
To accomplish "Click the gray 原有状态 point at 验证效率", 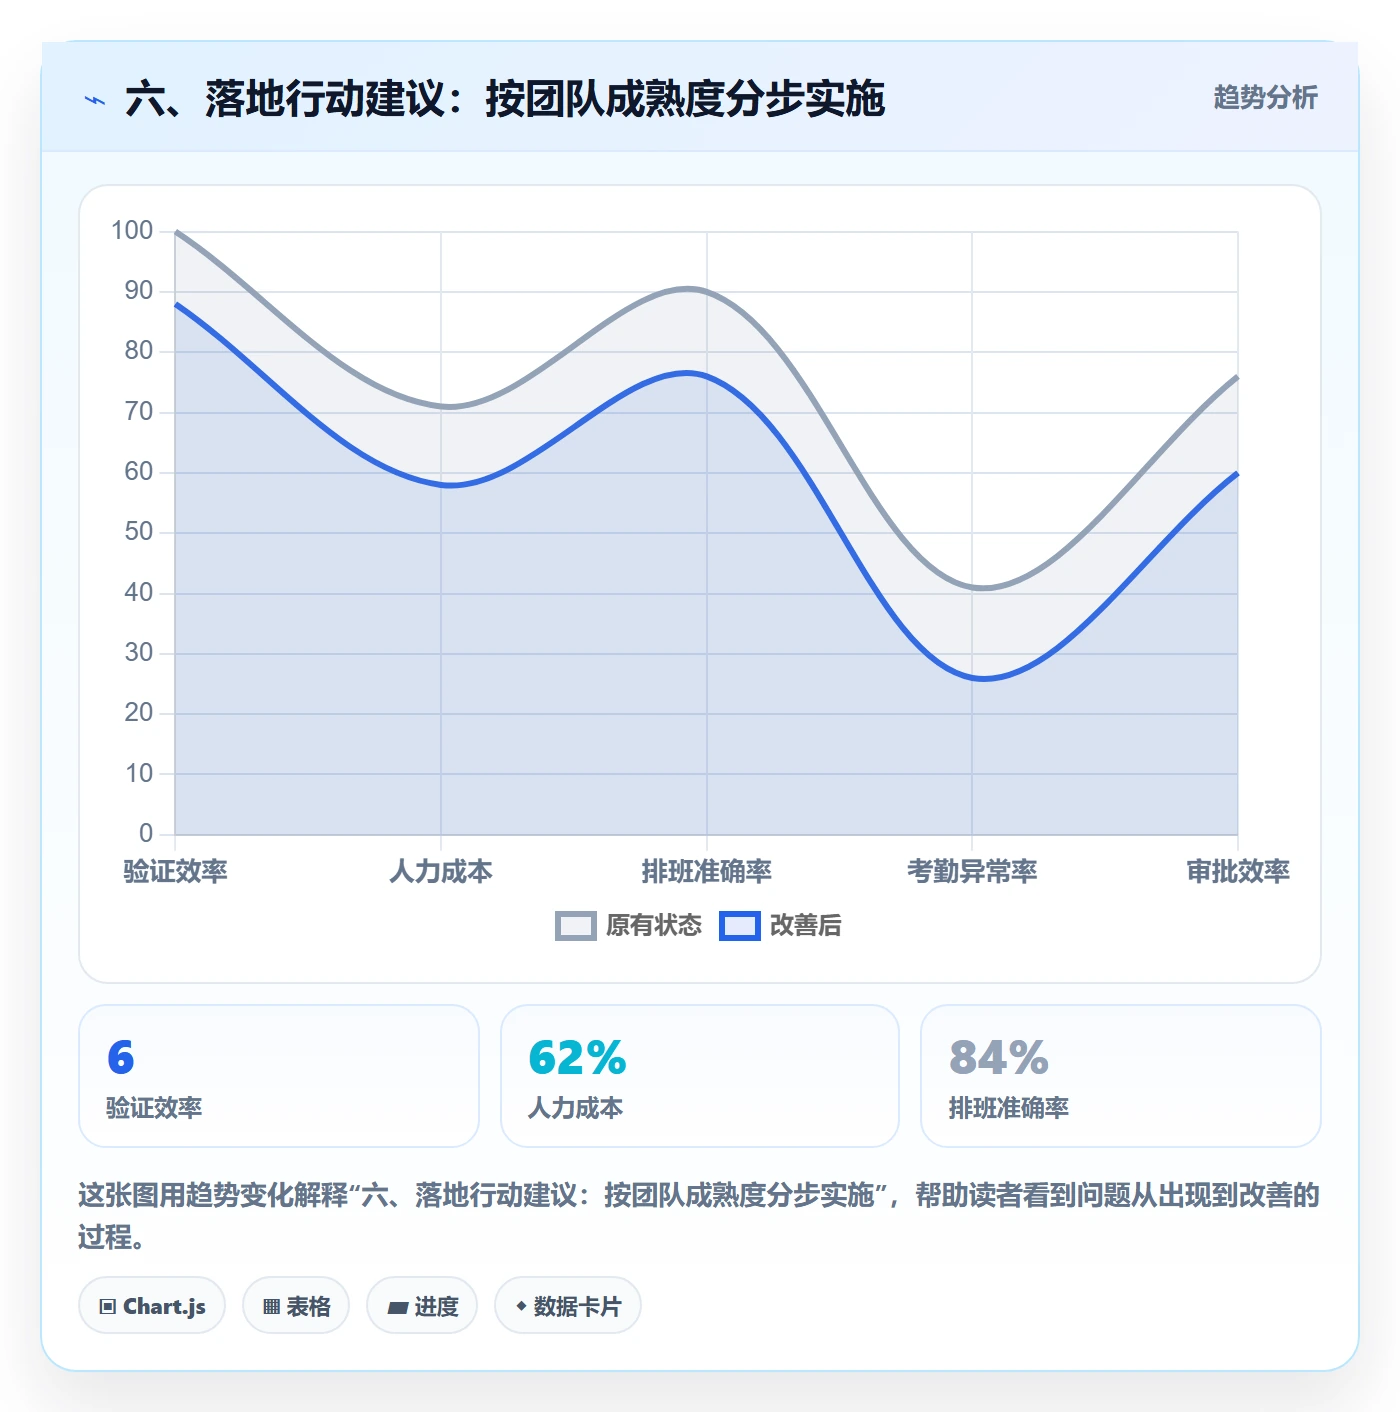I will (x=176, y=232).
